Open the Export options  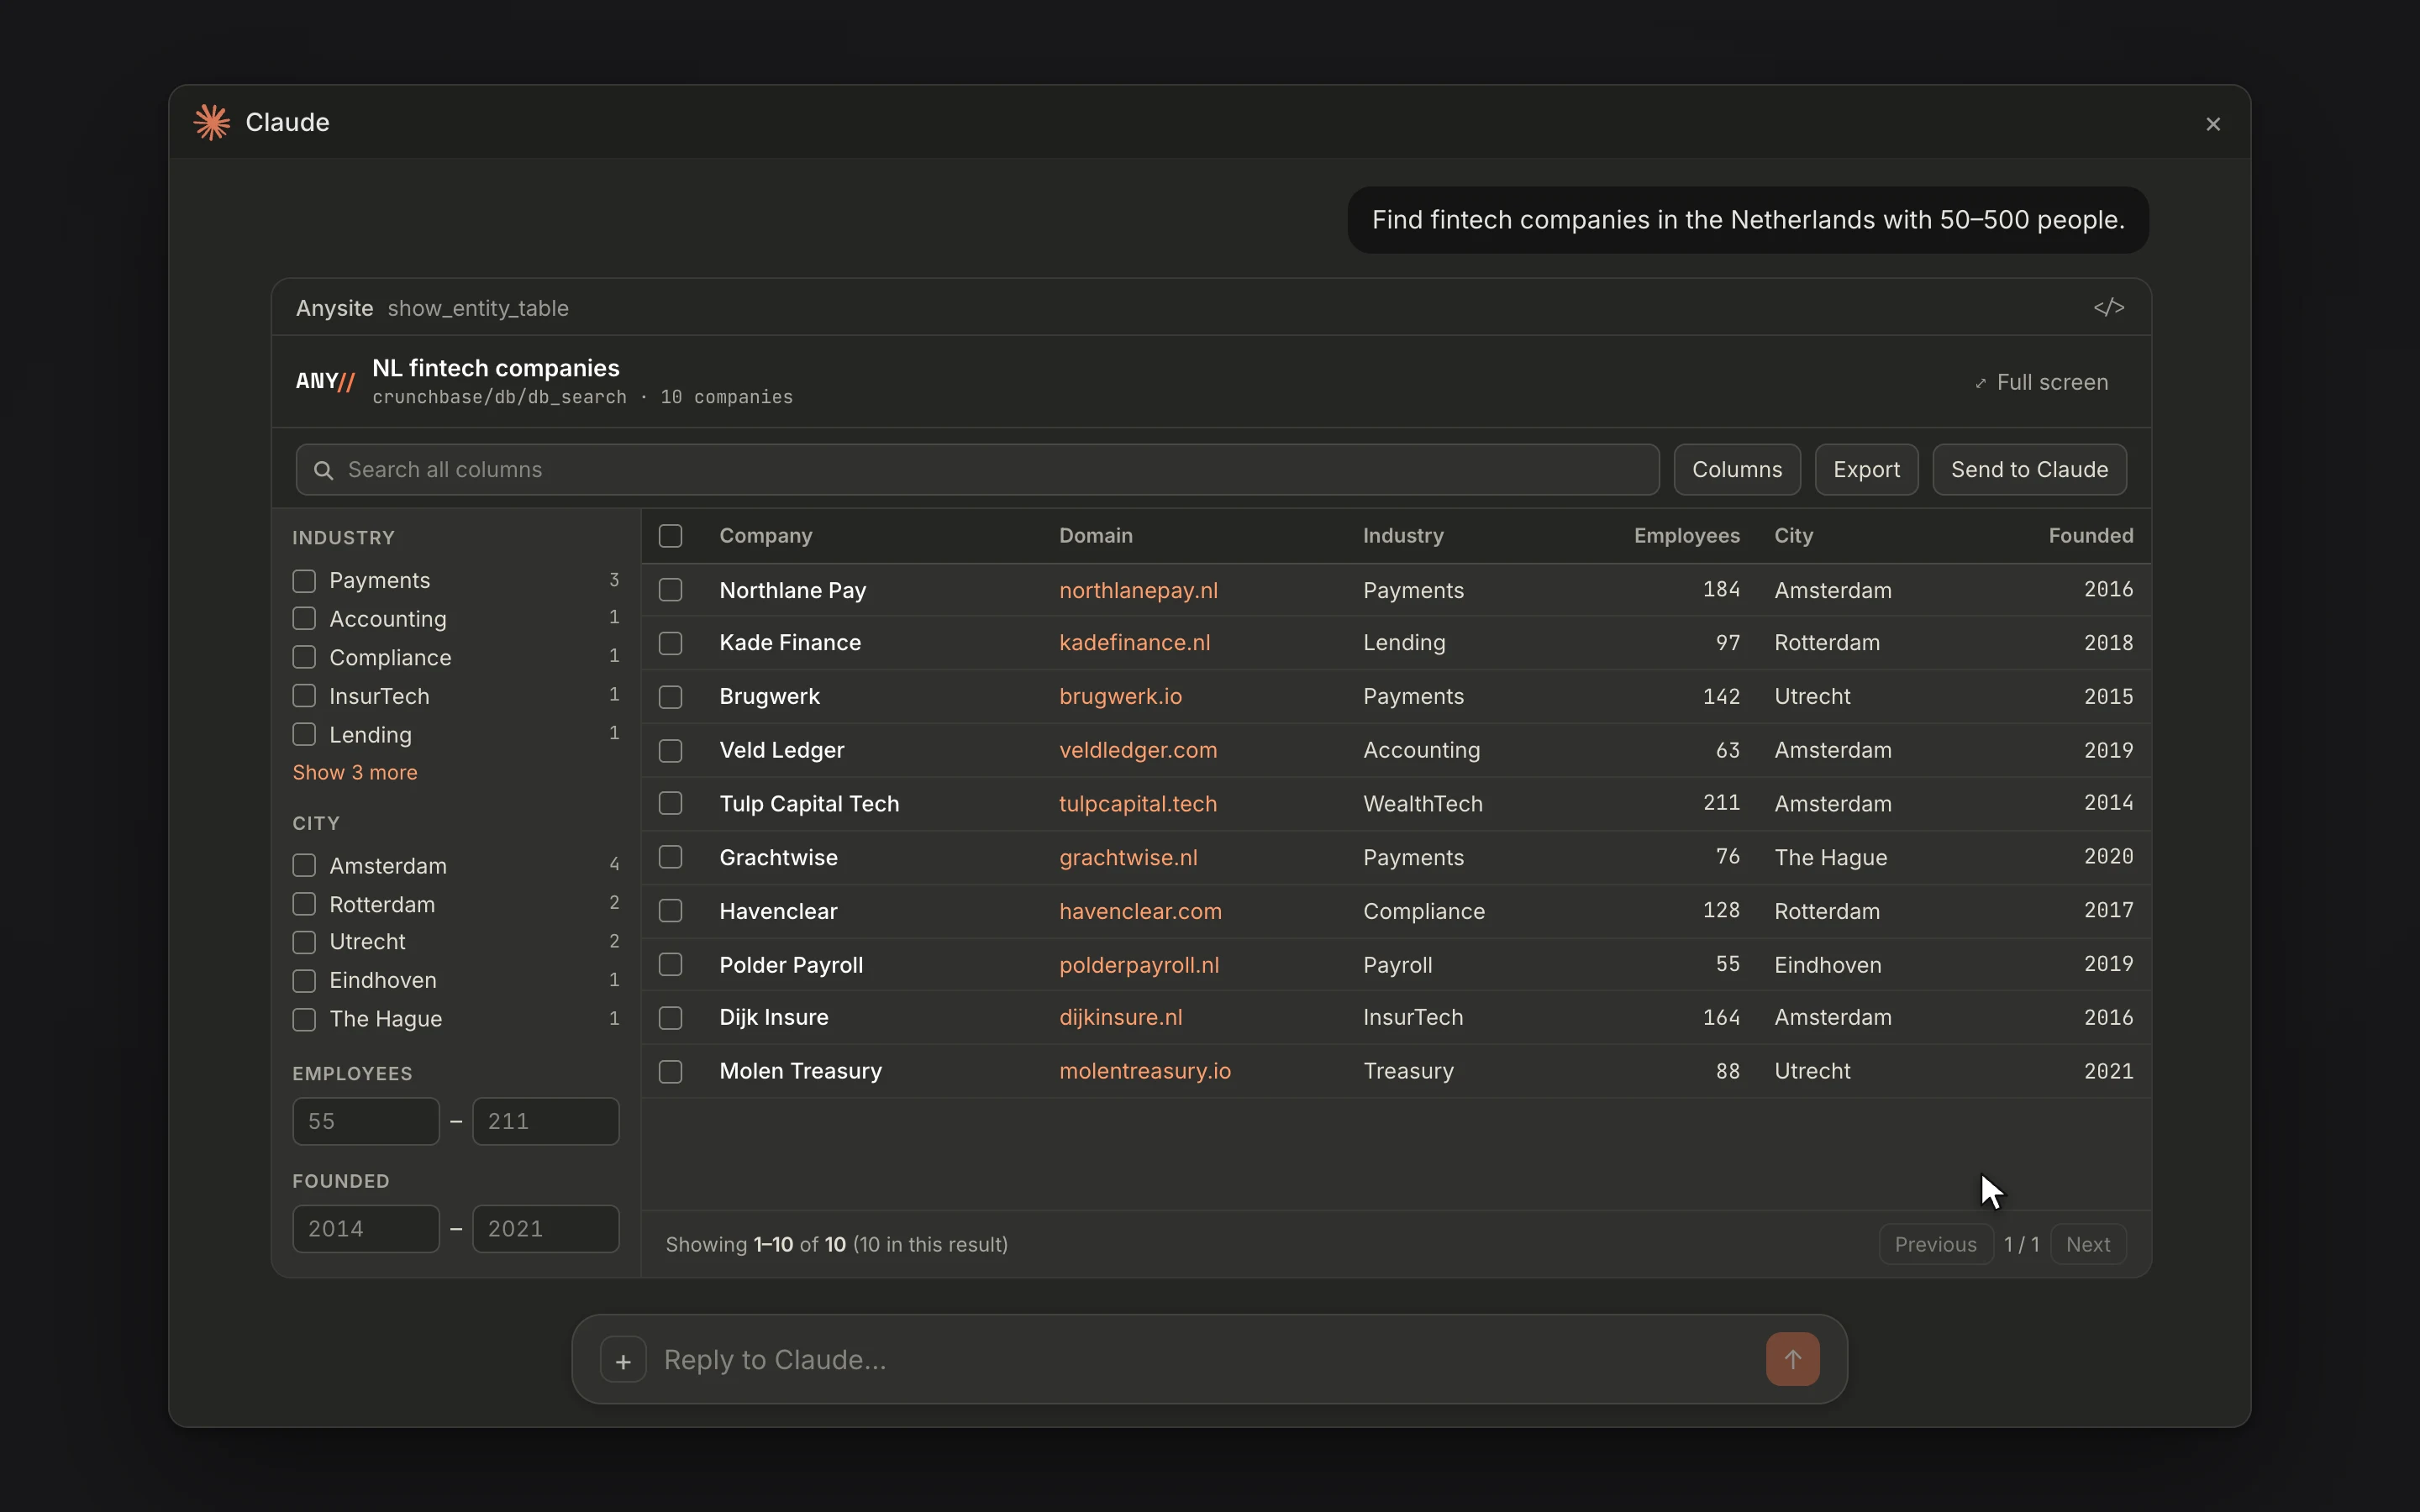[1866, 470]
